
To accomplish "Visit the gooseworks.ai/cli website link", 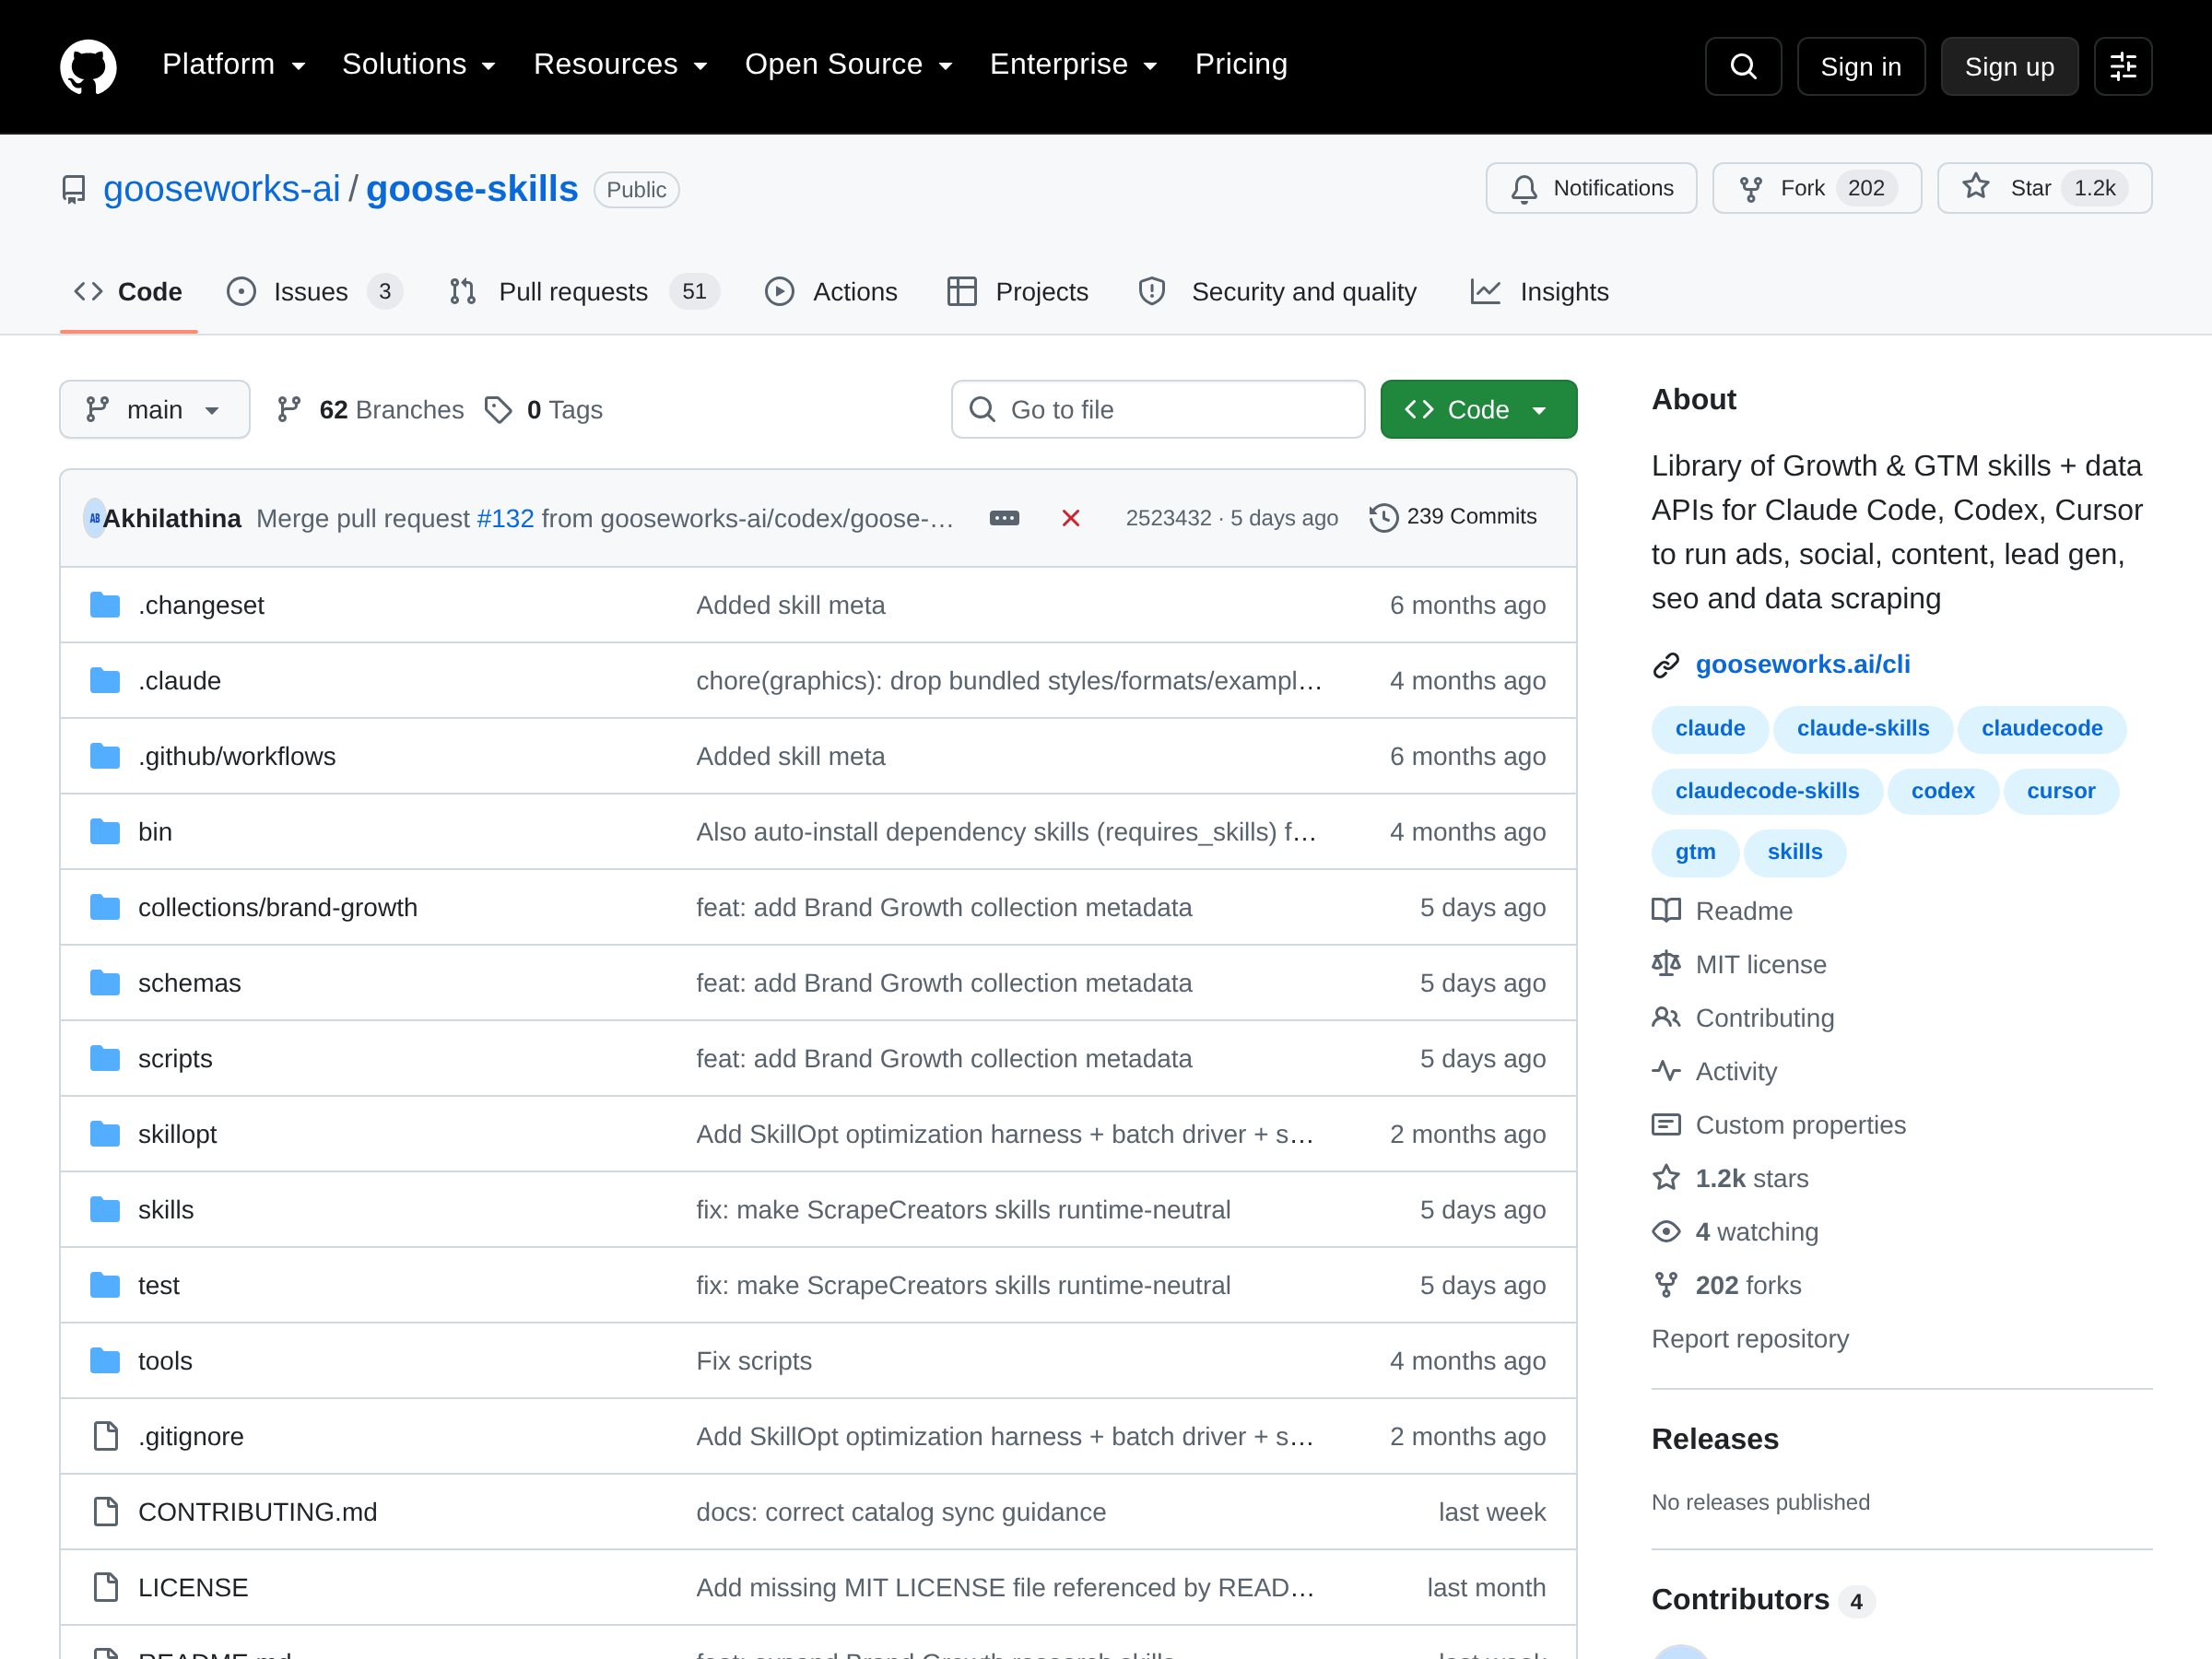I will coord(1803,664).
